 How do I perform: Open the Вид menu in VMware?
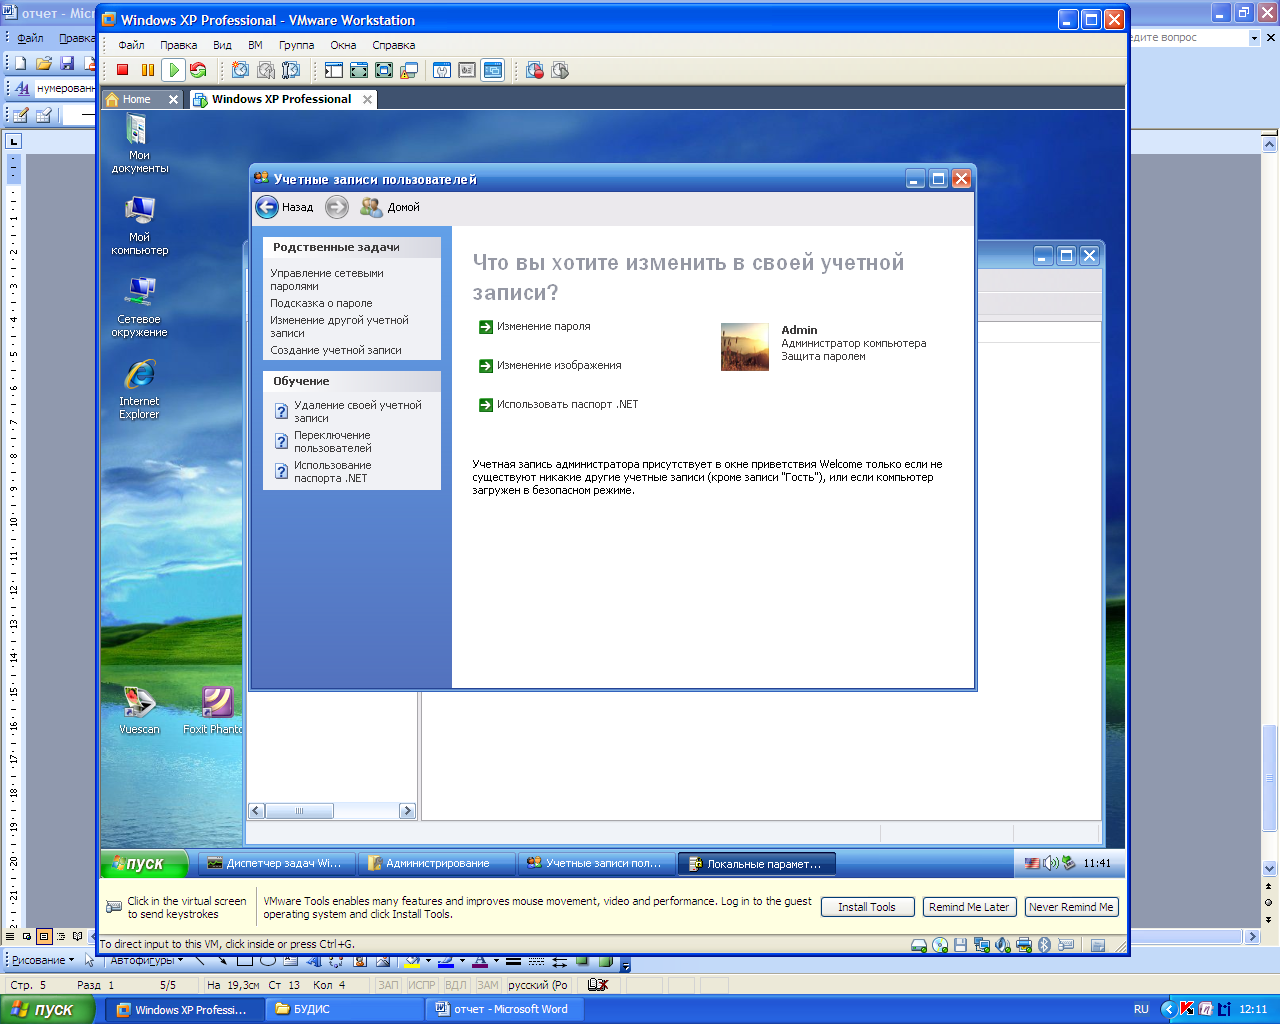[222, 45]
